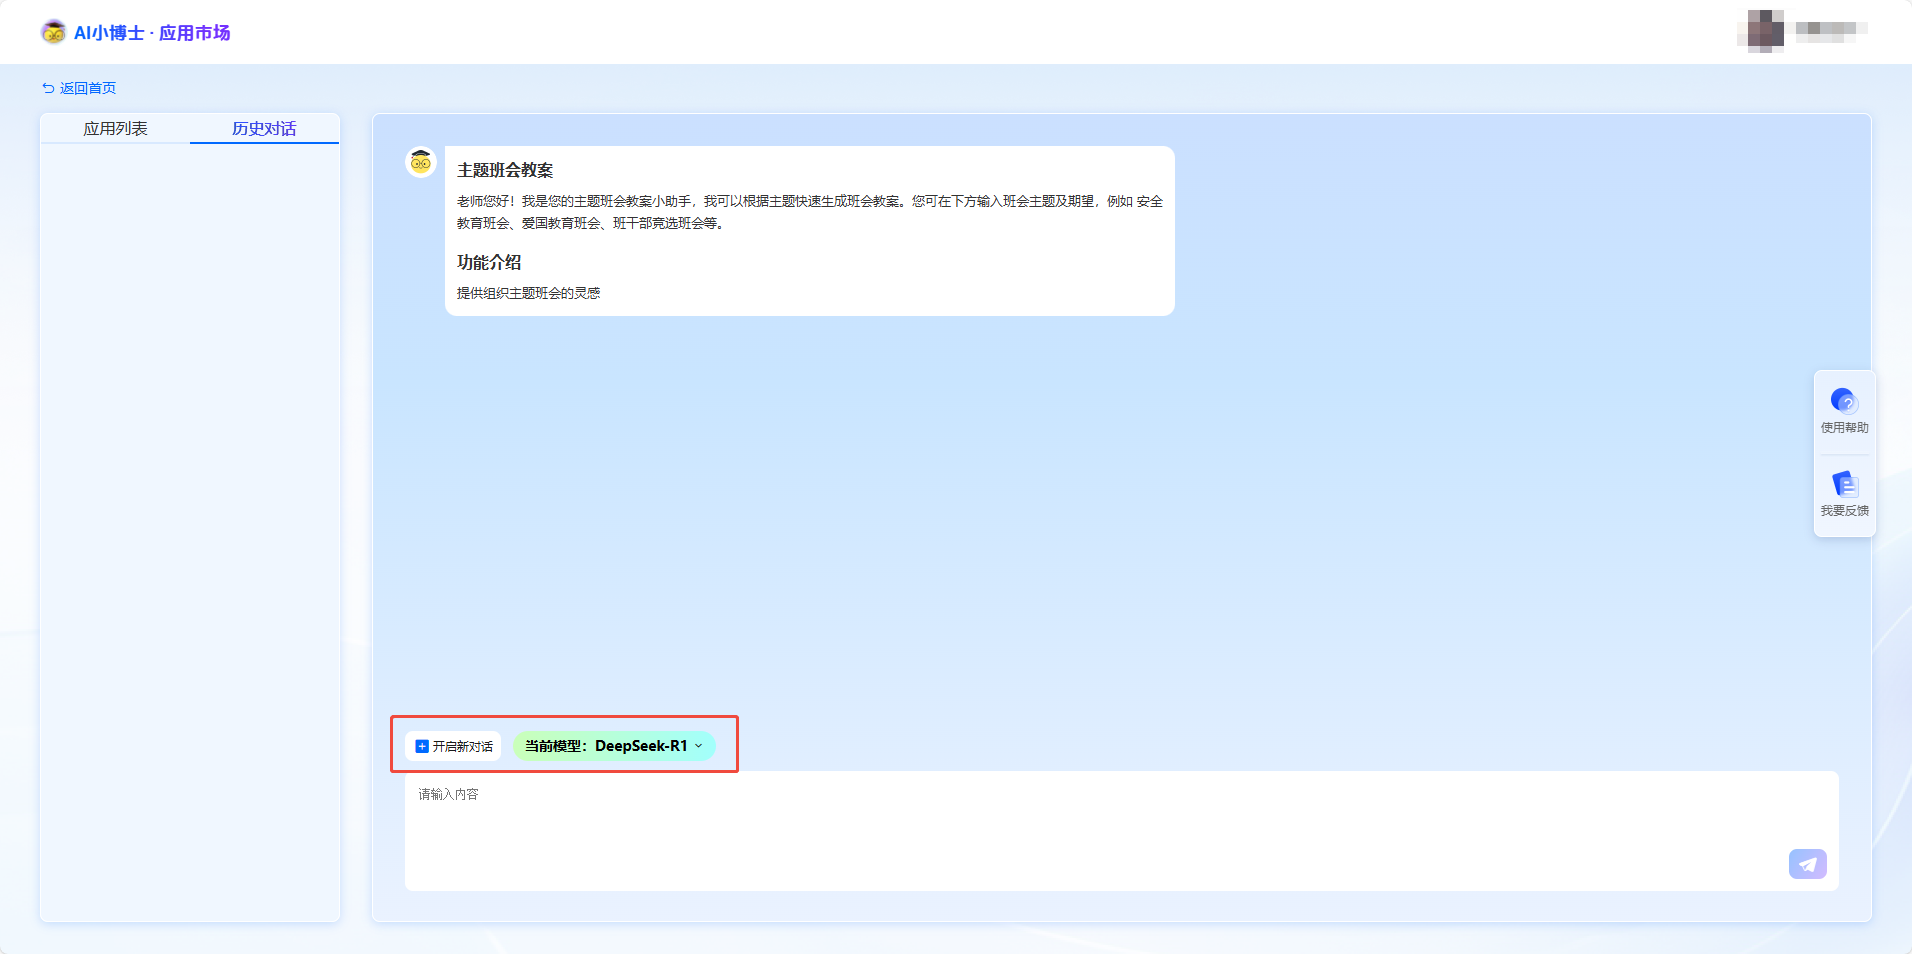Select the 历史对话 tab

point(264,128)
